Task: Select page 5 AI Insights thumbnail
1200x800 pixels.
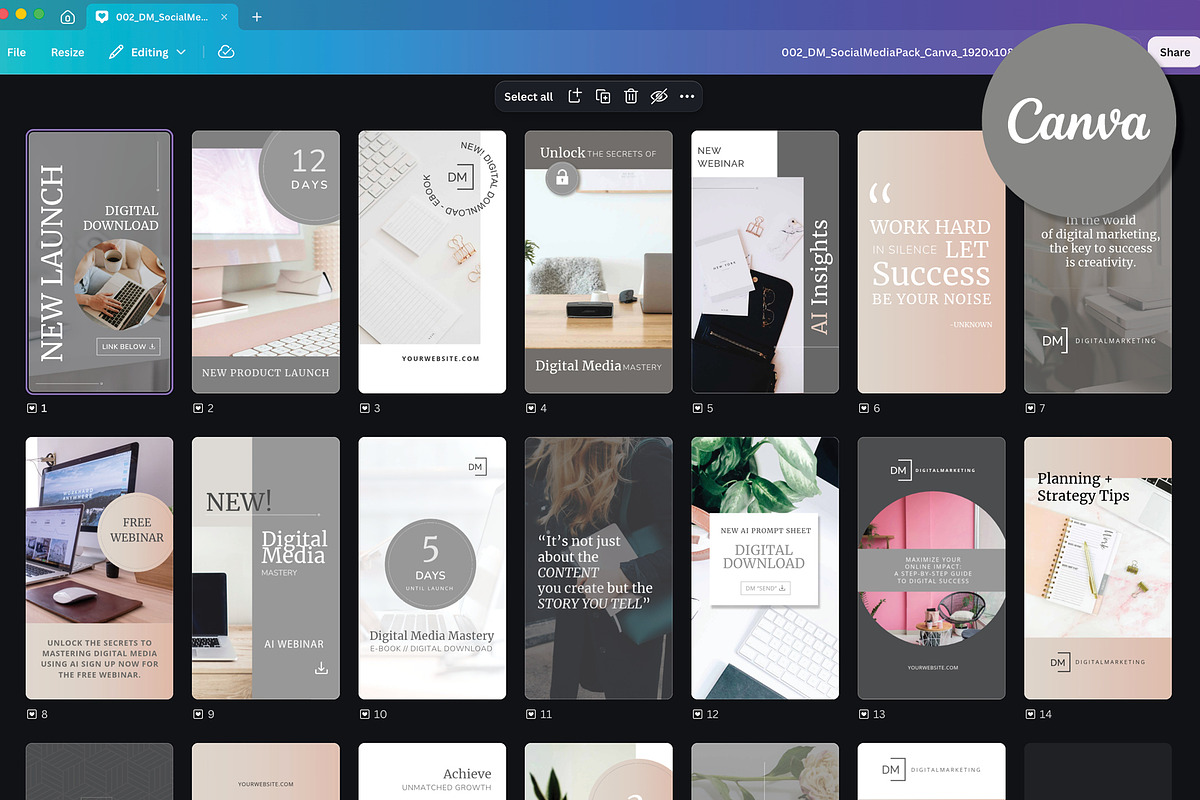Action: (x=765, y=262)
